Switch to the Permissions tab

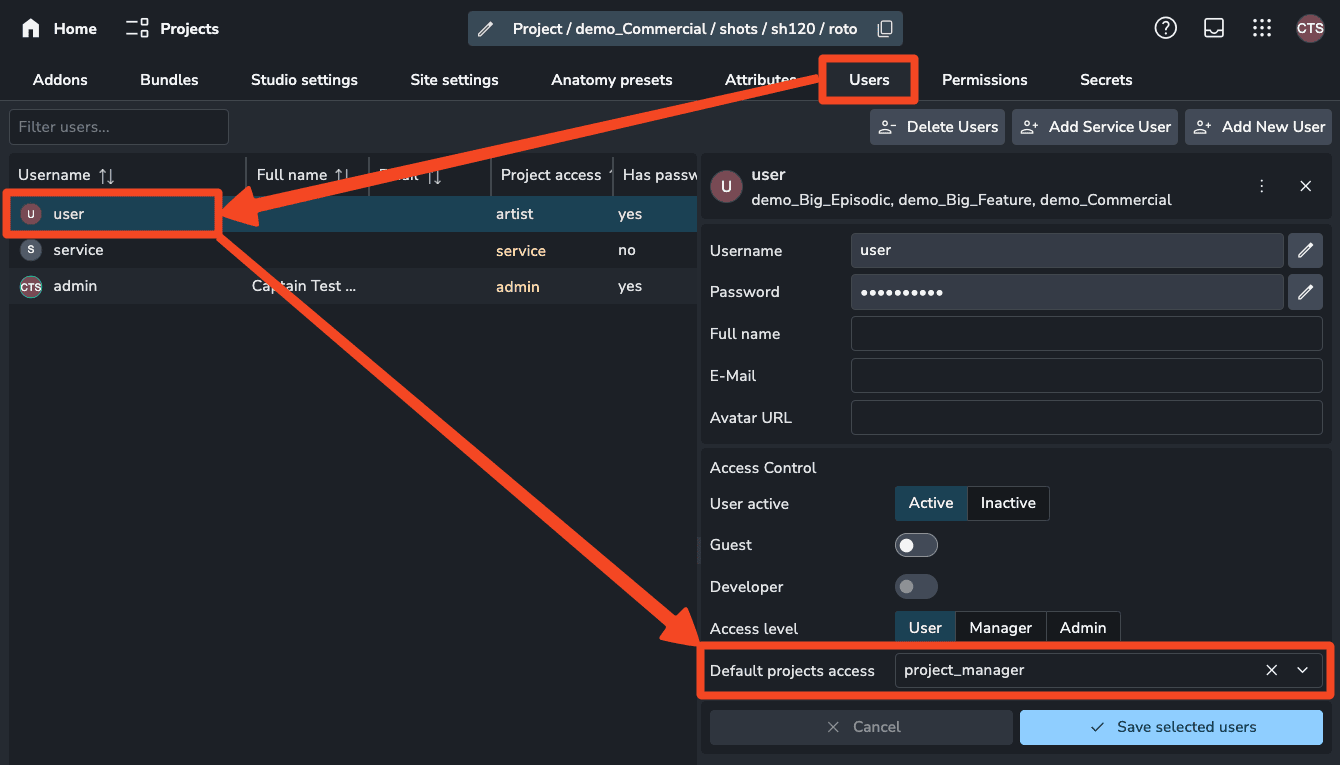tap(984, 79)
